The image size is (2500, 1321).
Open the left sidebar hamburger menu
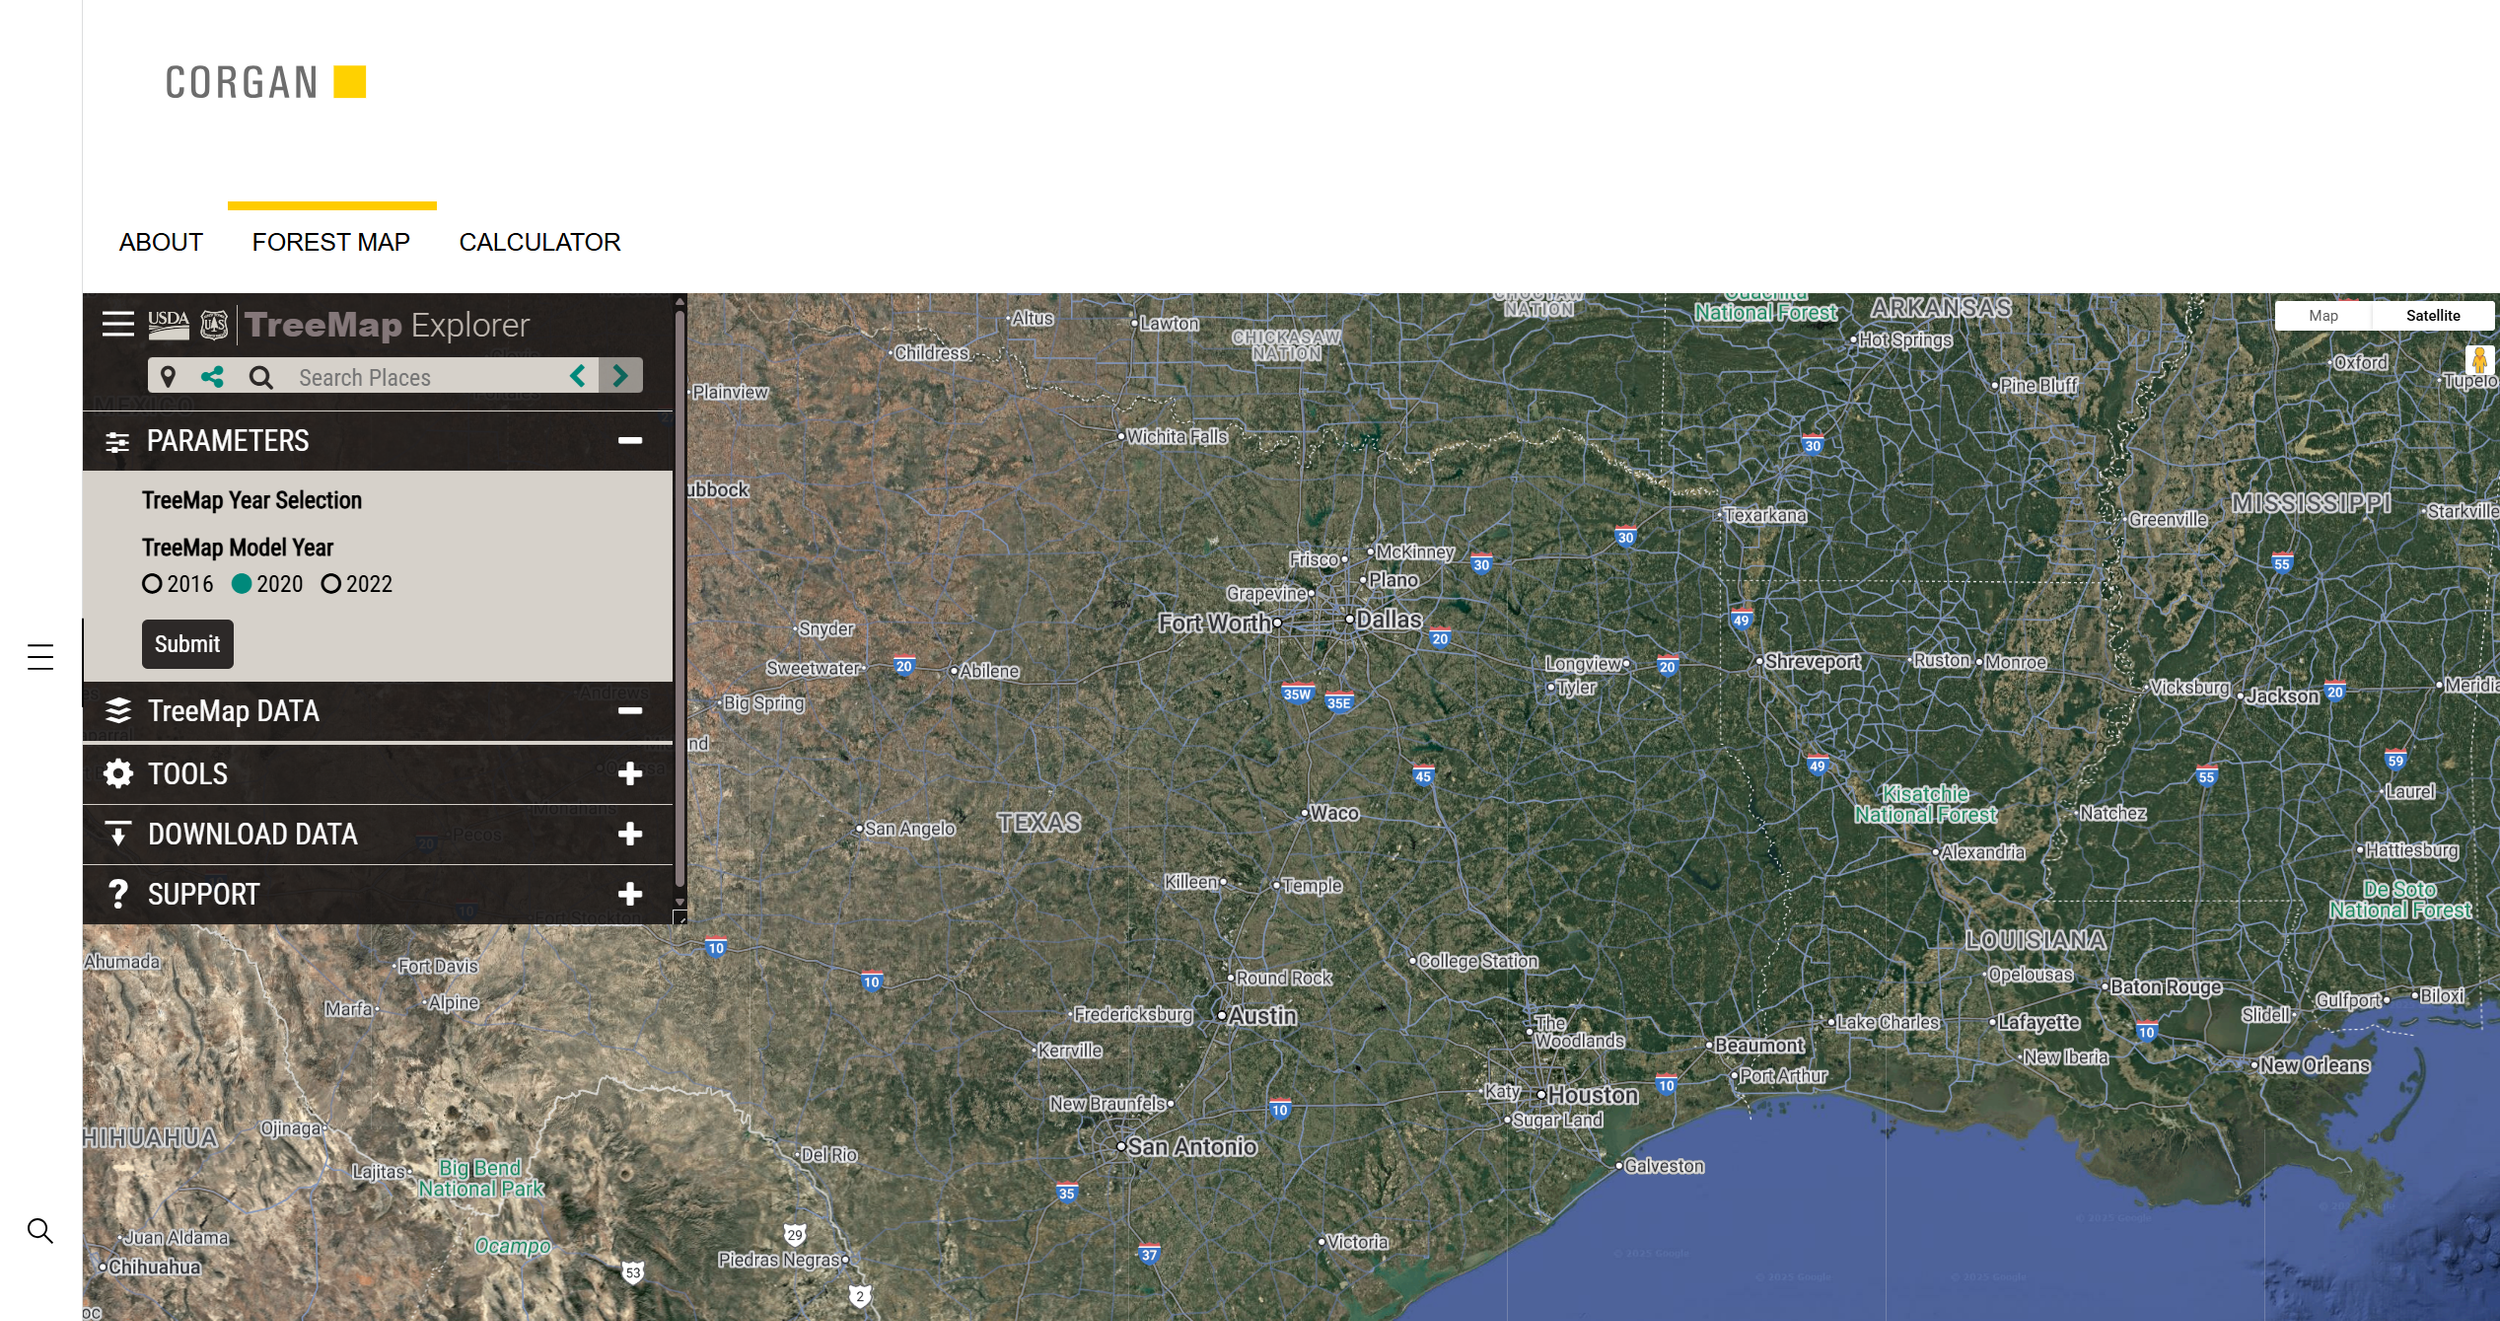click(x=40, y=657)
